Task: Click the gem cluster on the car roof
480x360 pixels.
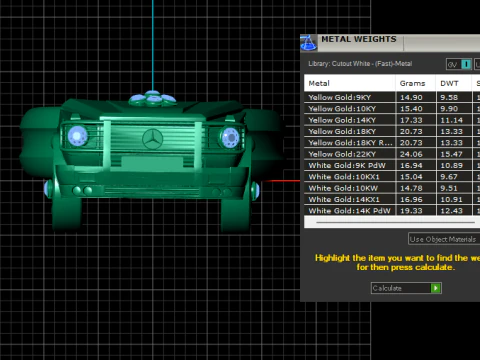Action: click(153, 98)
